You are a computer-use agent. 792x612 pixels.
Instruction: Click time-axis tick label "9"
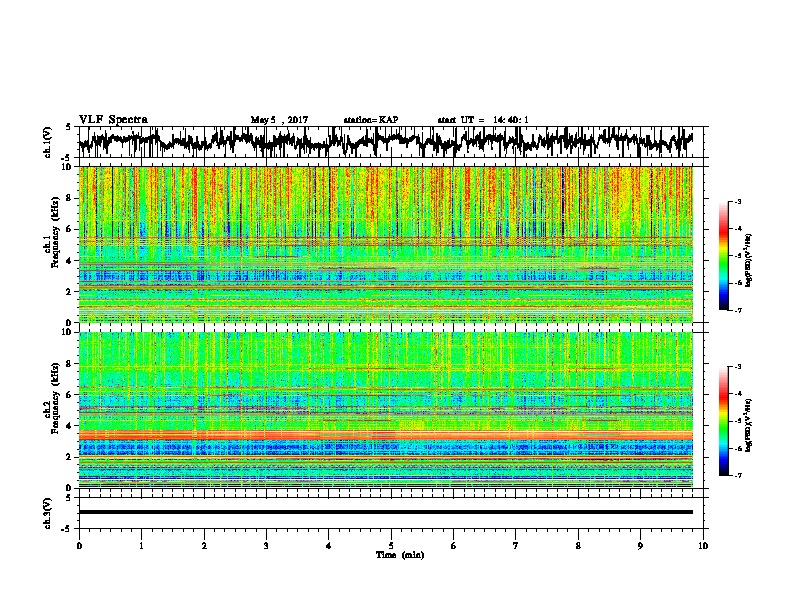640,546
